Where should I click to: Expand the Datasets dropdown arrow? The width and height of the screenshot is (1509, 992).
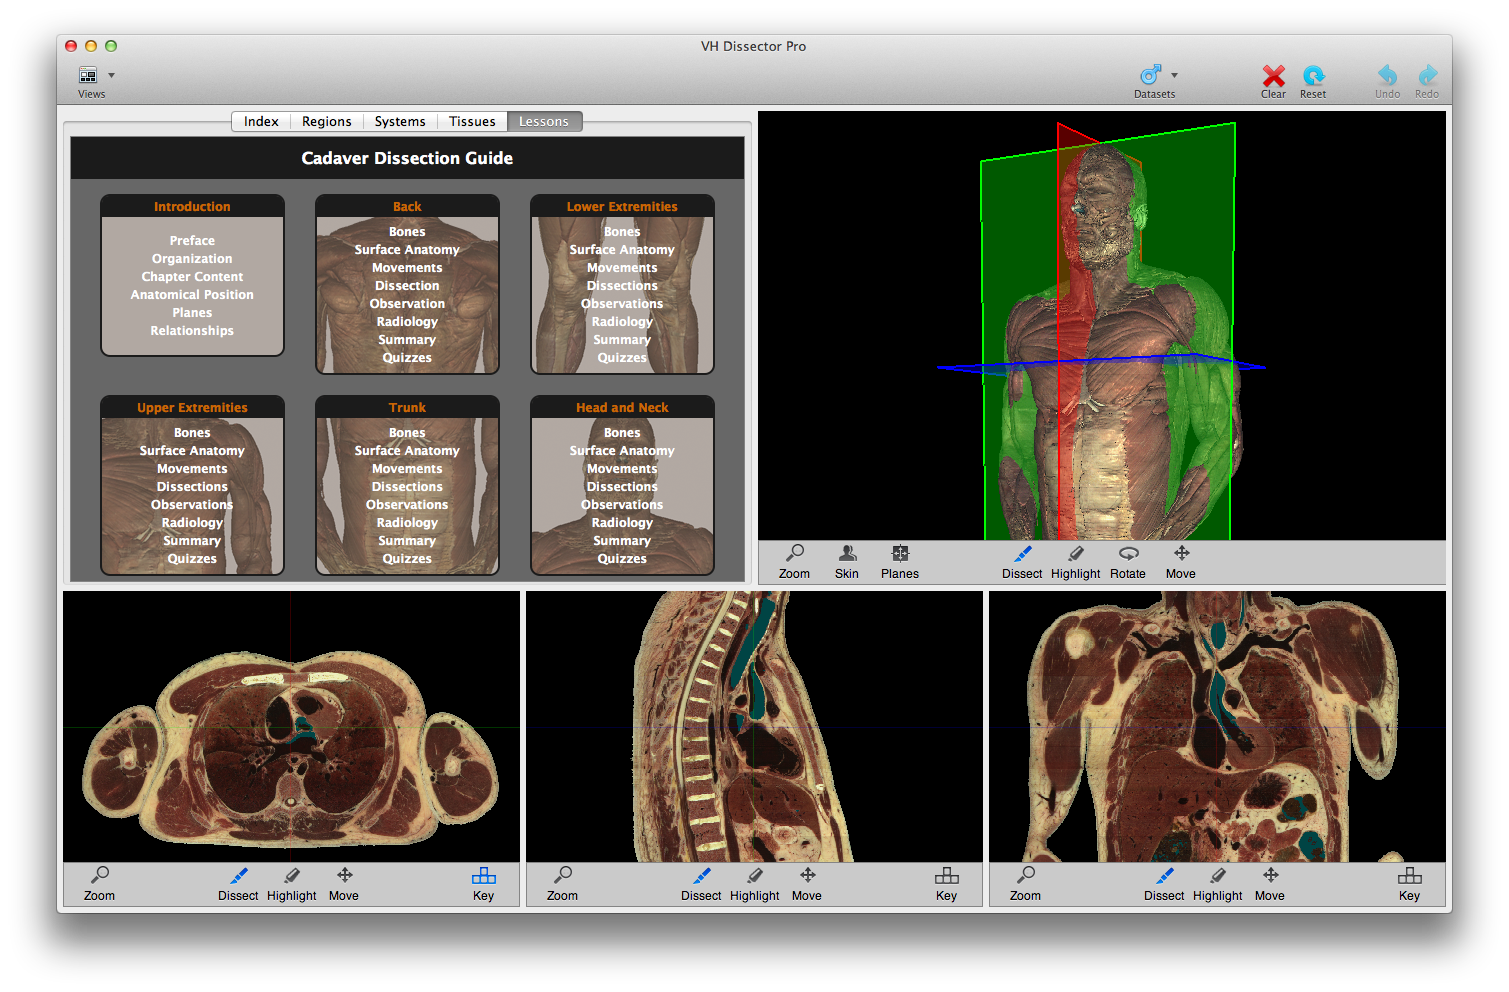1174,75
